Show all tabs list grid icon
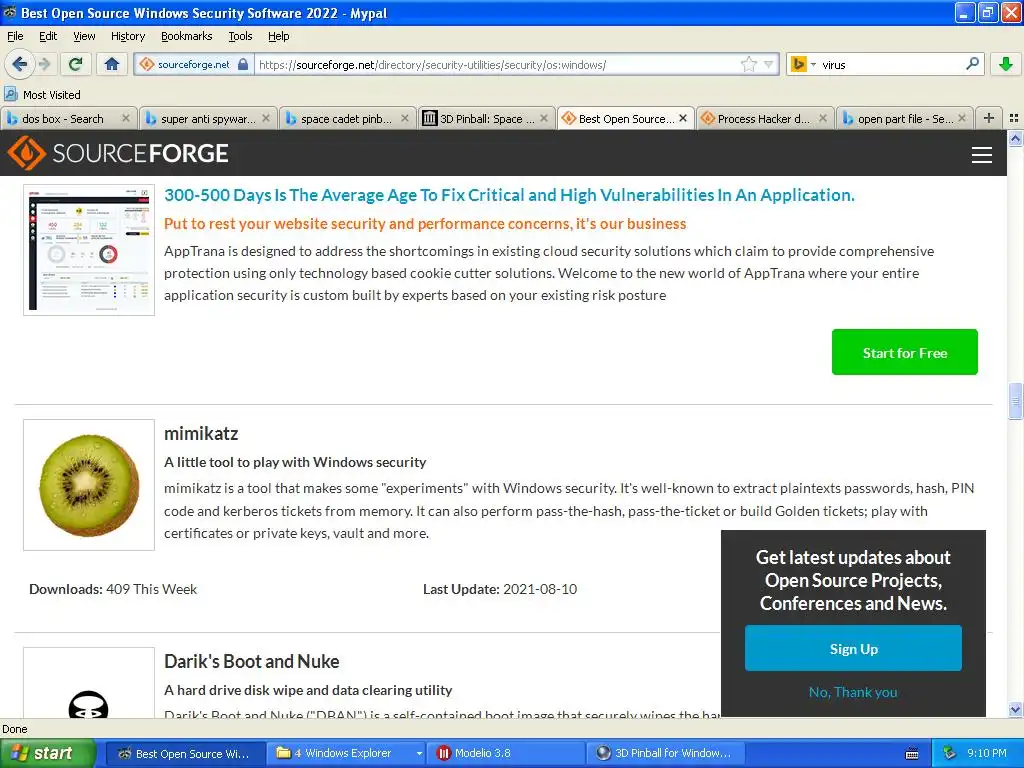1024x768 pixels. (1014, 118)
